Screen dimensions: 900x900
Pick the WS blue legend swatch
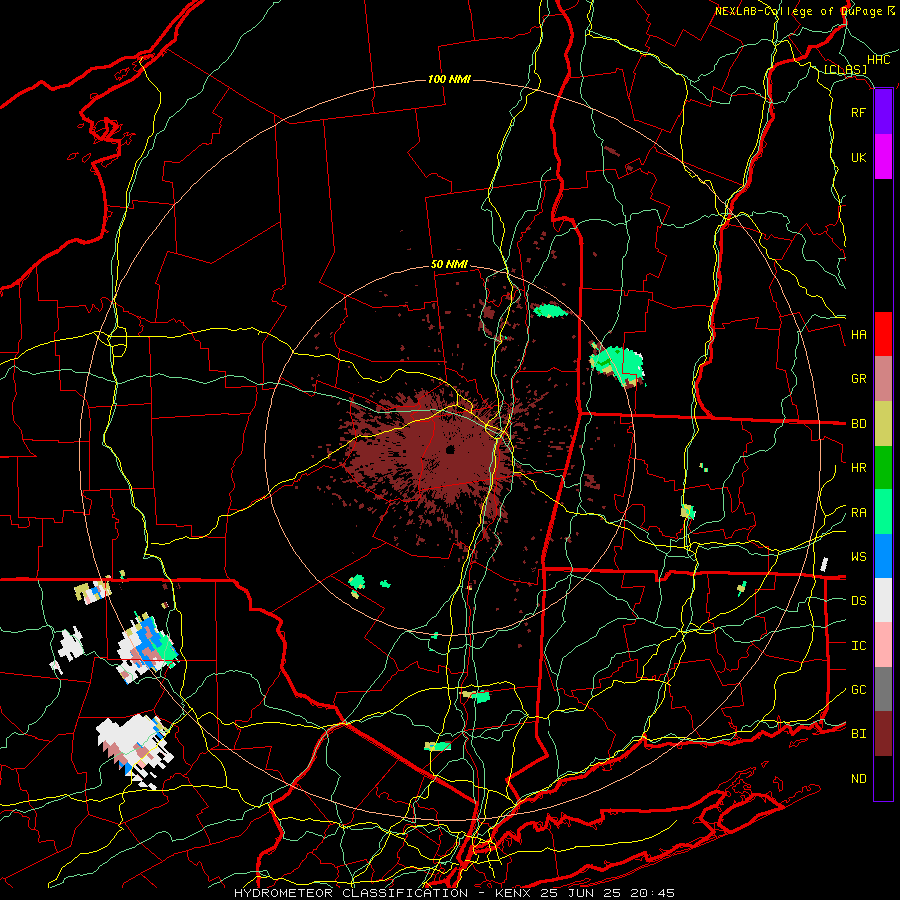pos(883,556)
